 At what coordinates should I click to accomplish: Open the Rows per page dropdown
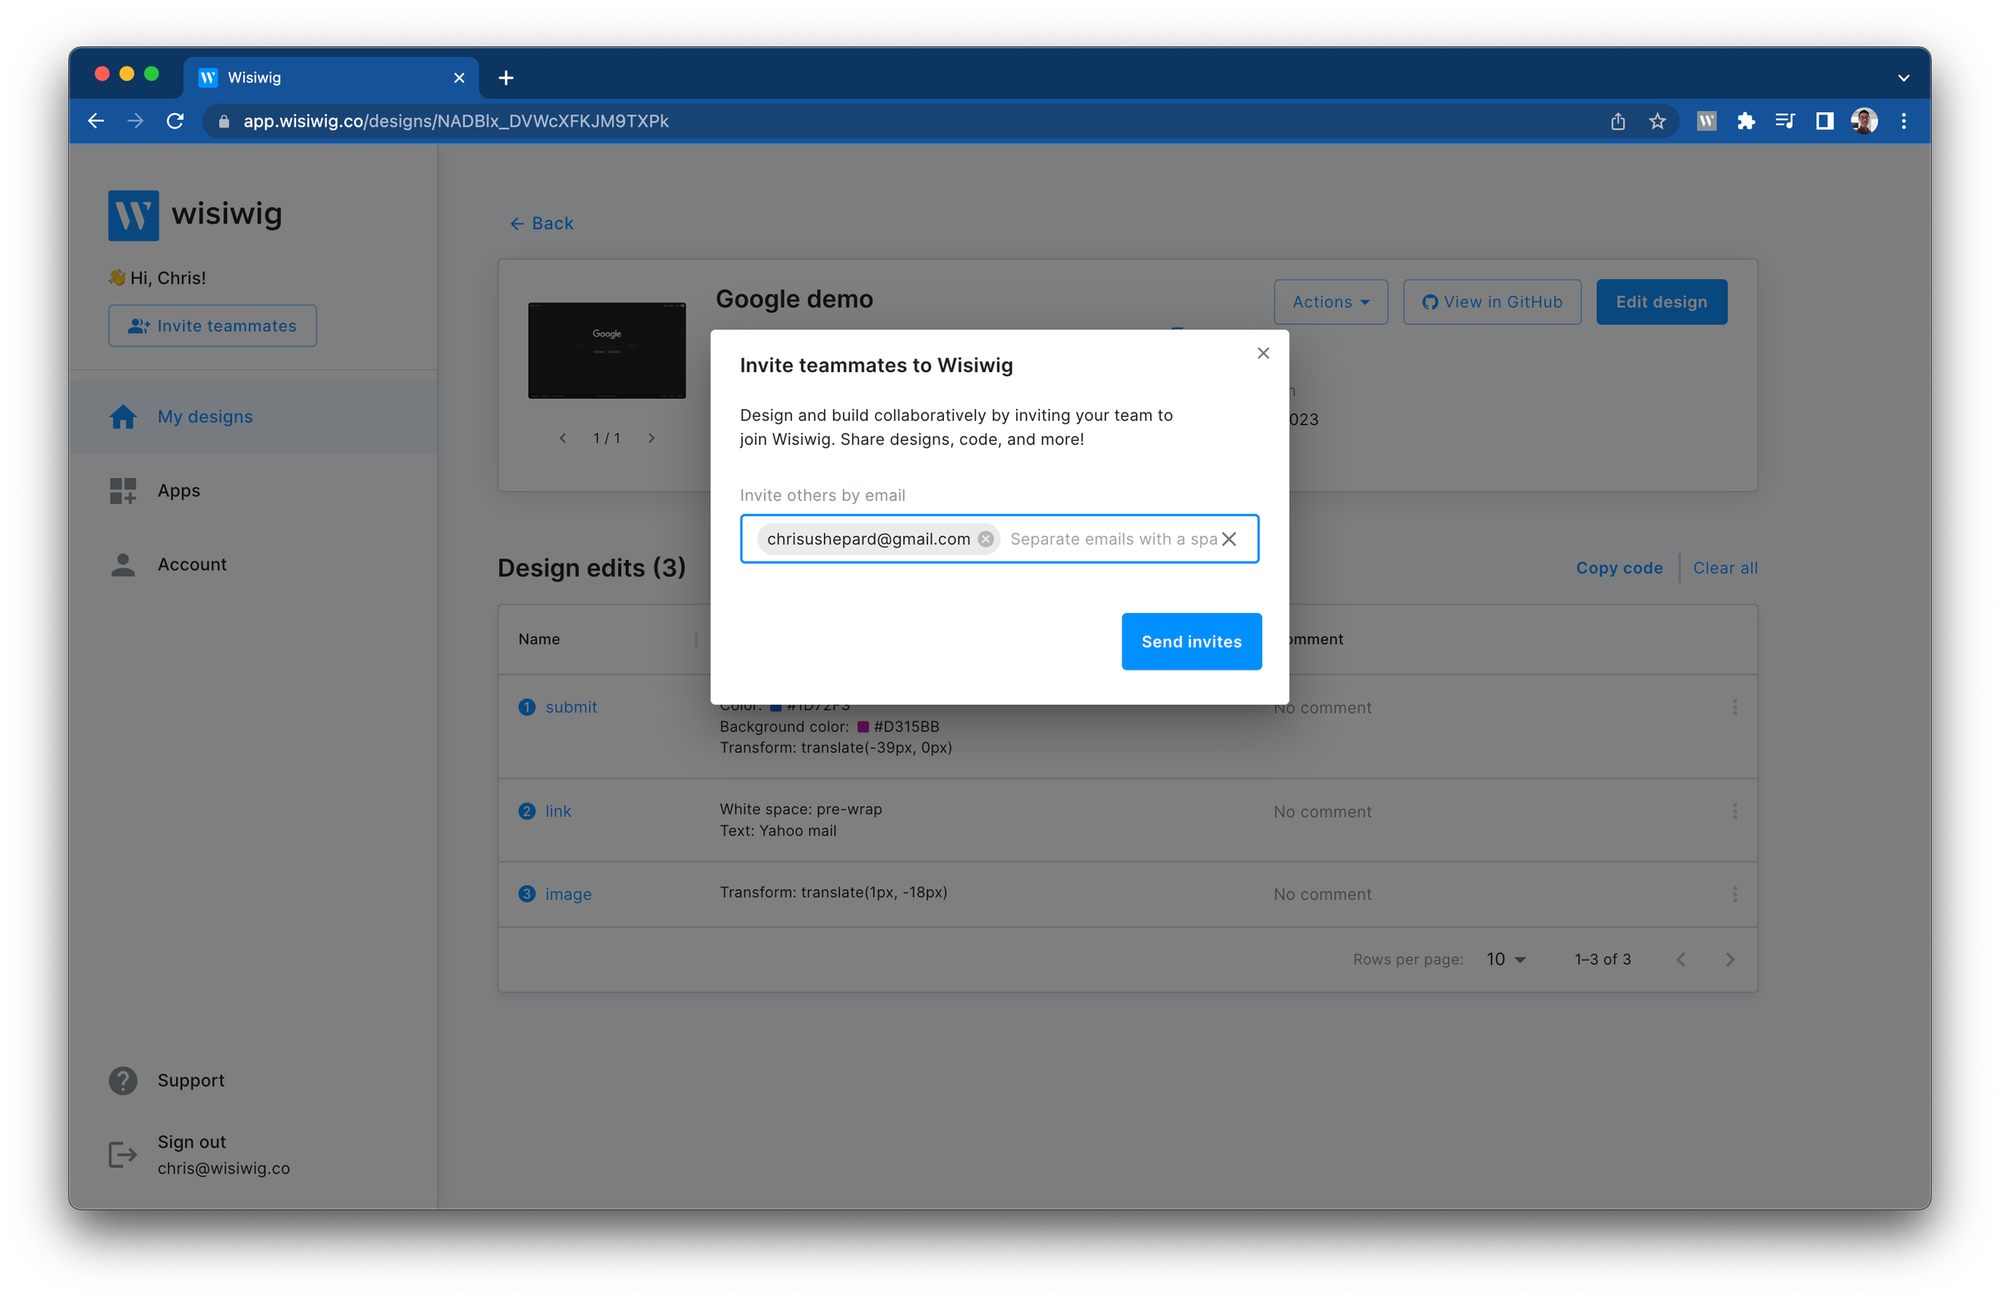pyautogui.click(x=1506, y=959)
